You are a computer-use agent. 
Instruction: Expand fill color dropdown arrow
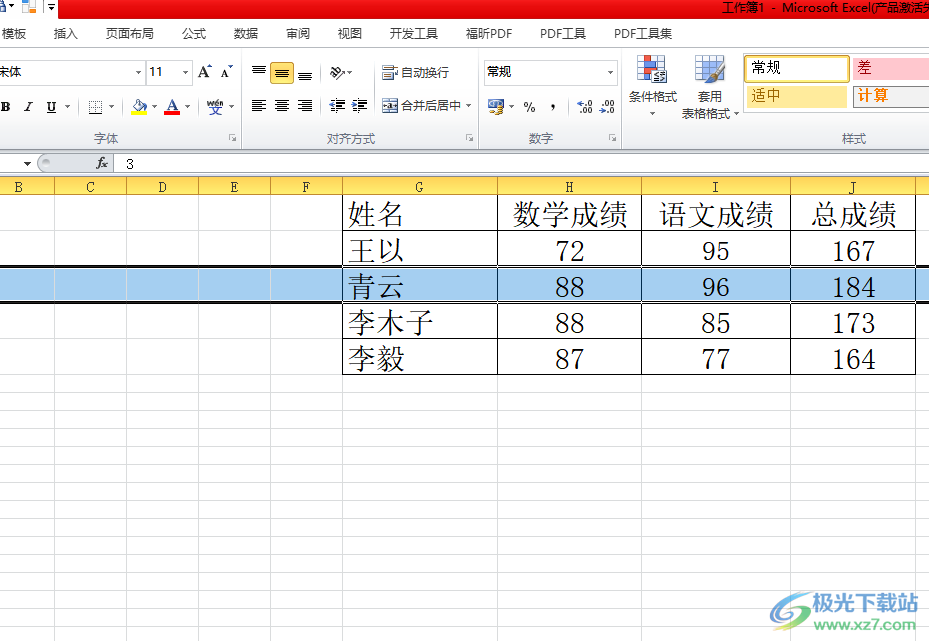coord(154,107)
